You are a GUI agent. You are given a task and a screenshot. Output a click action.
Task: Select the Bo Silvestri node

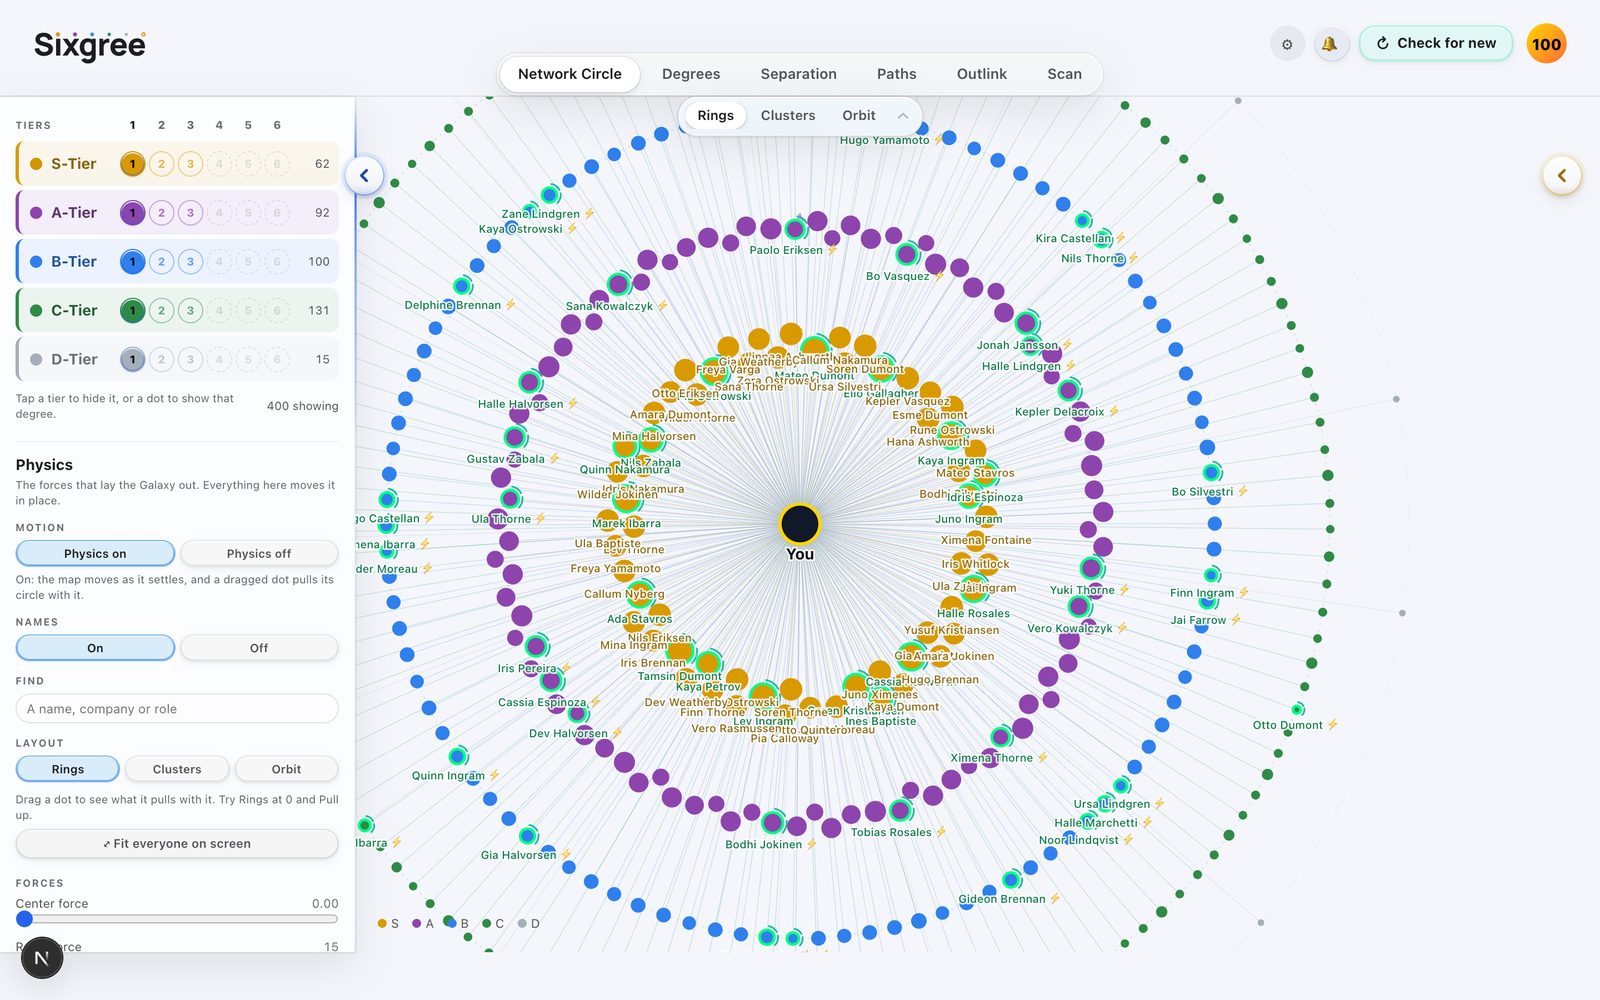(1212, 472)
